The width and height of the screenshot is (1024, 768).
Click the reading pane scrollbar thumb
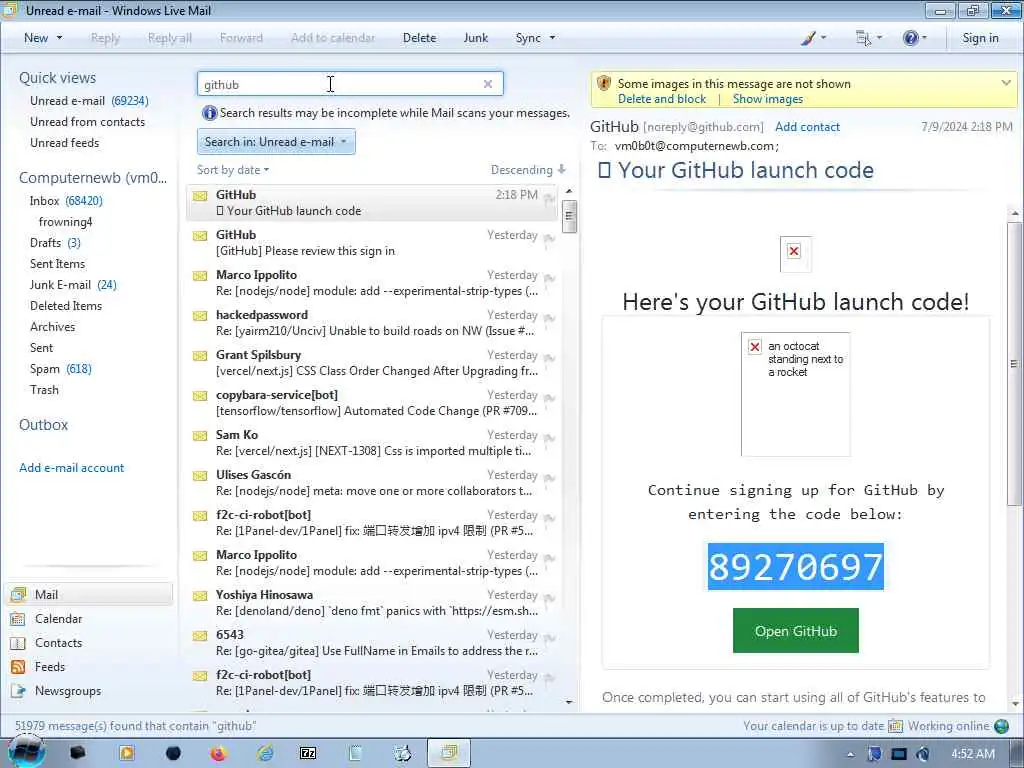click(1014, 363)
